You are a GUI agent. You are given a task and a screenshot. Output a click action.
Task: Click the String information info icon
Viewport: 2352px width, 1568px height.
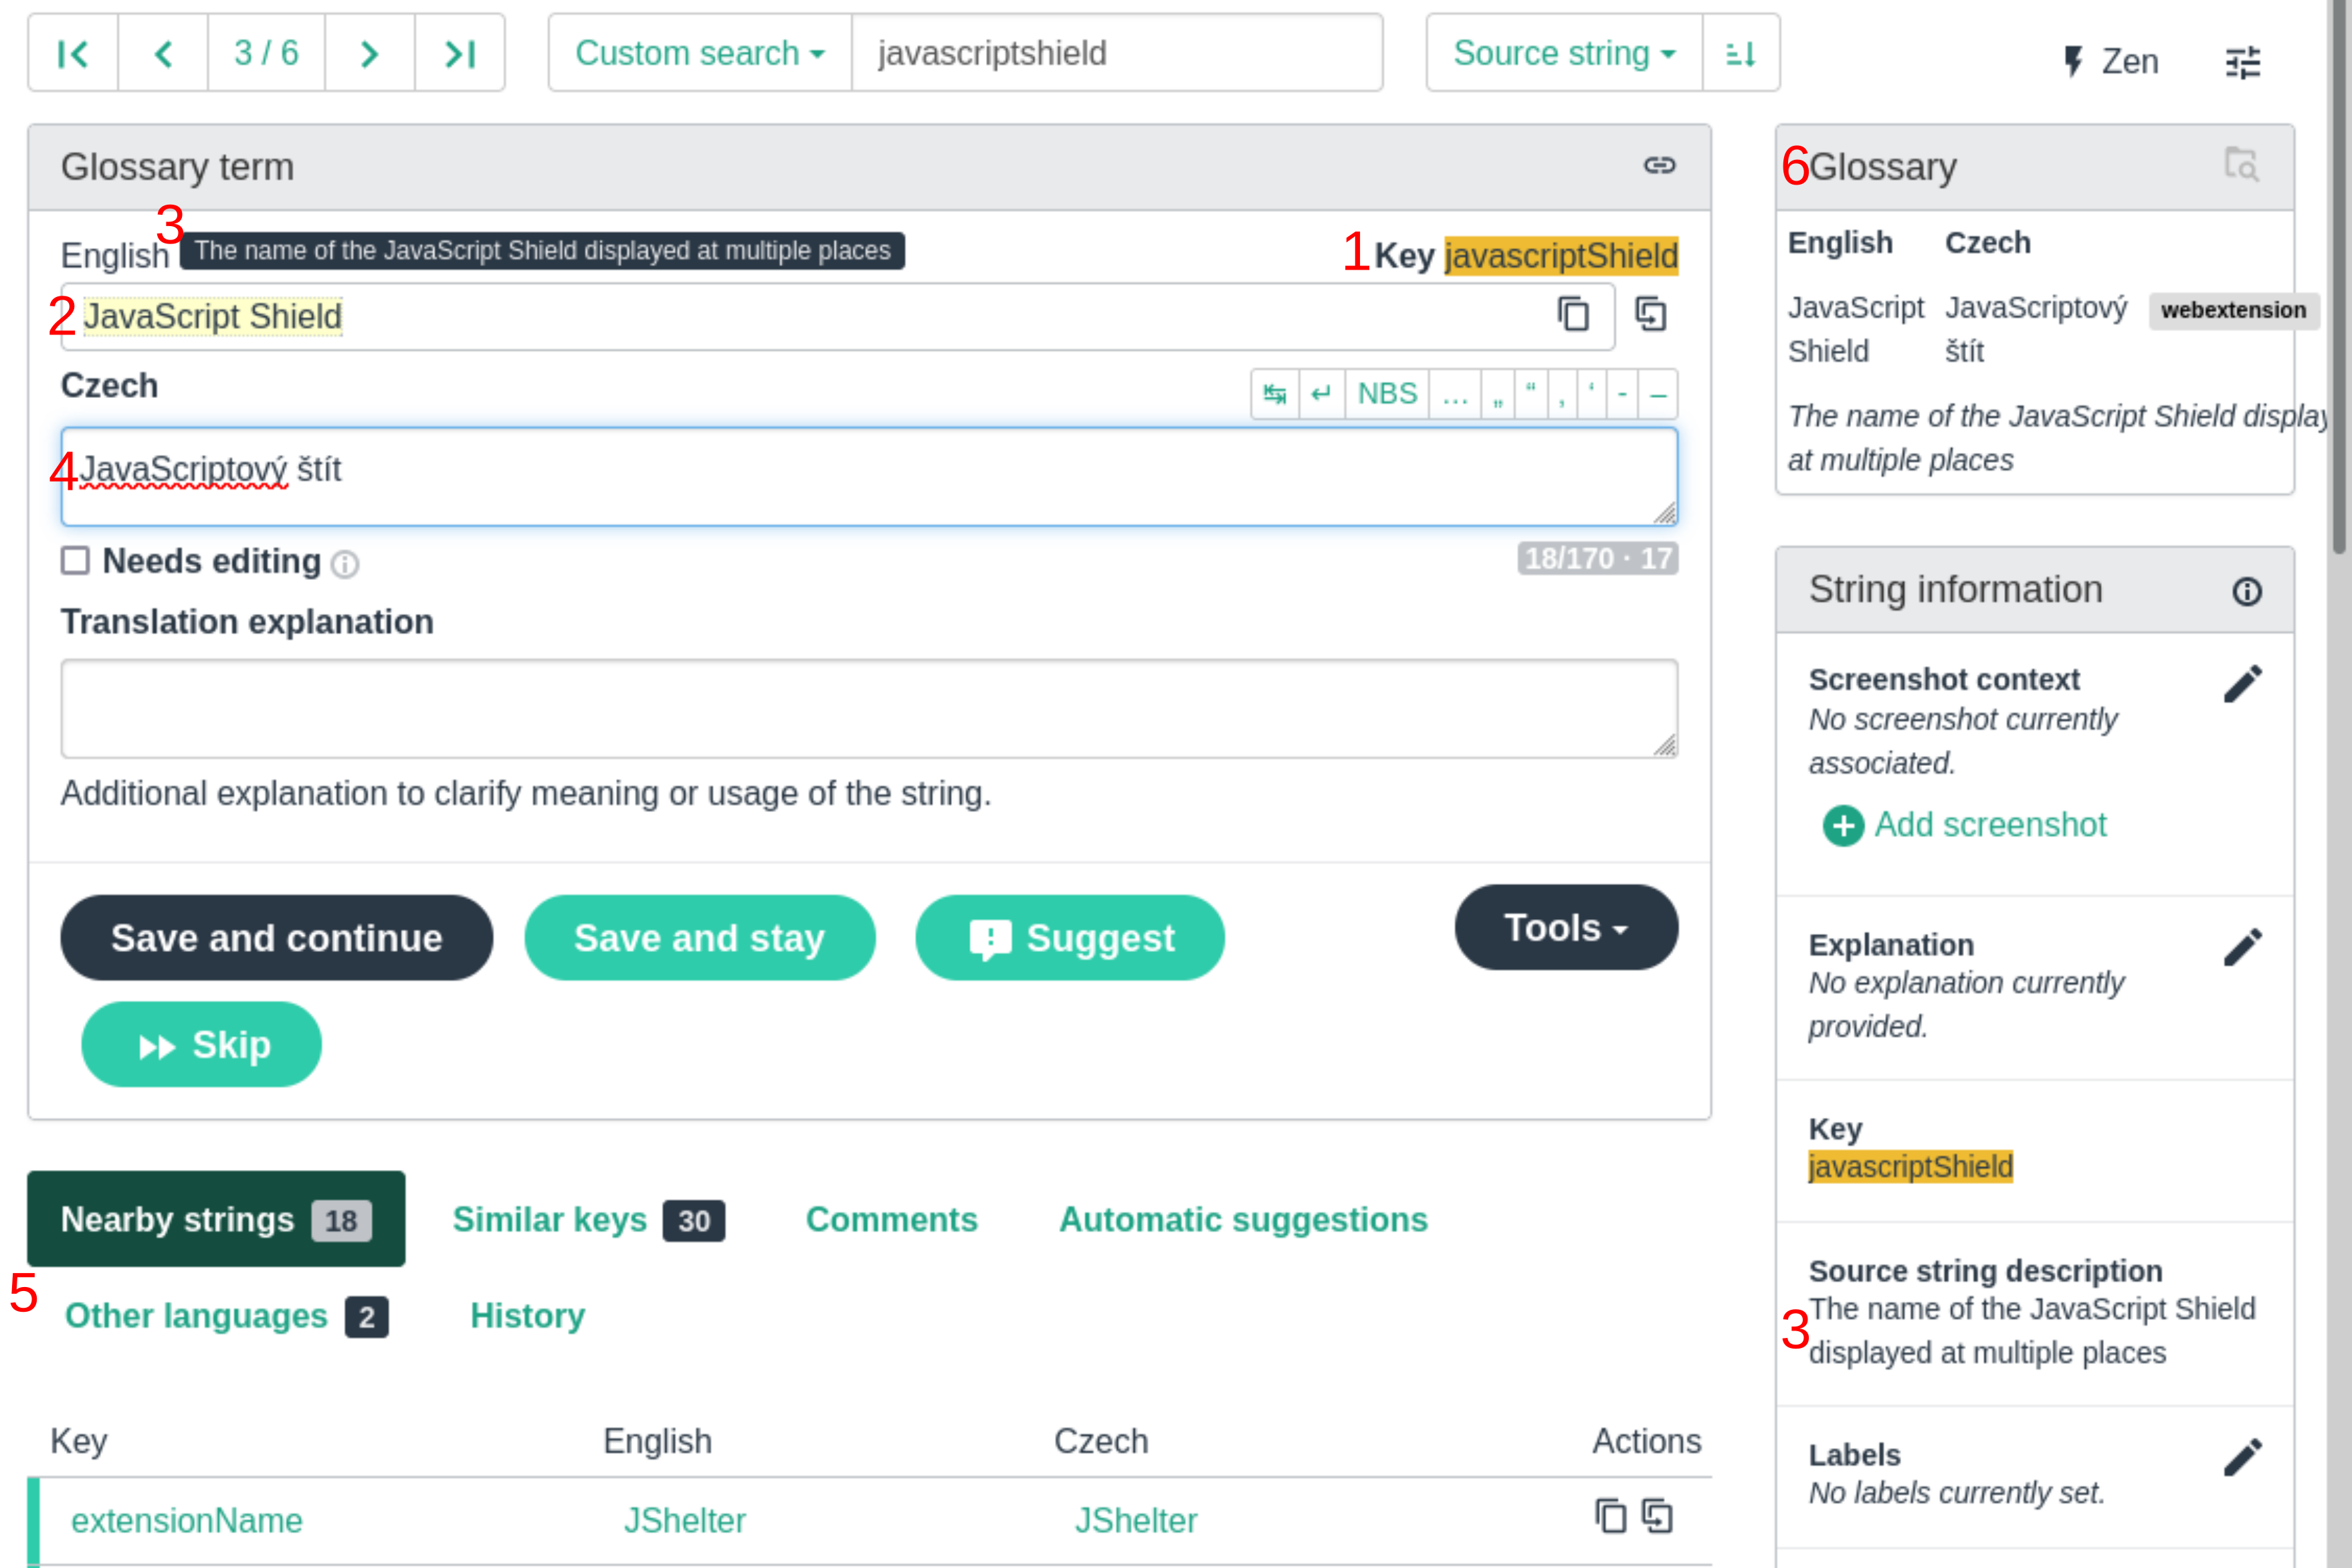coord(2247,592)
